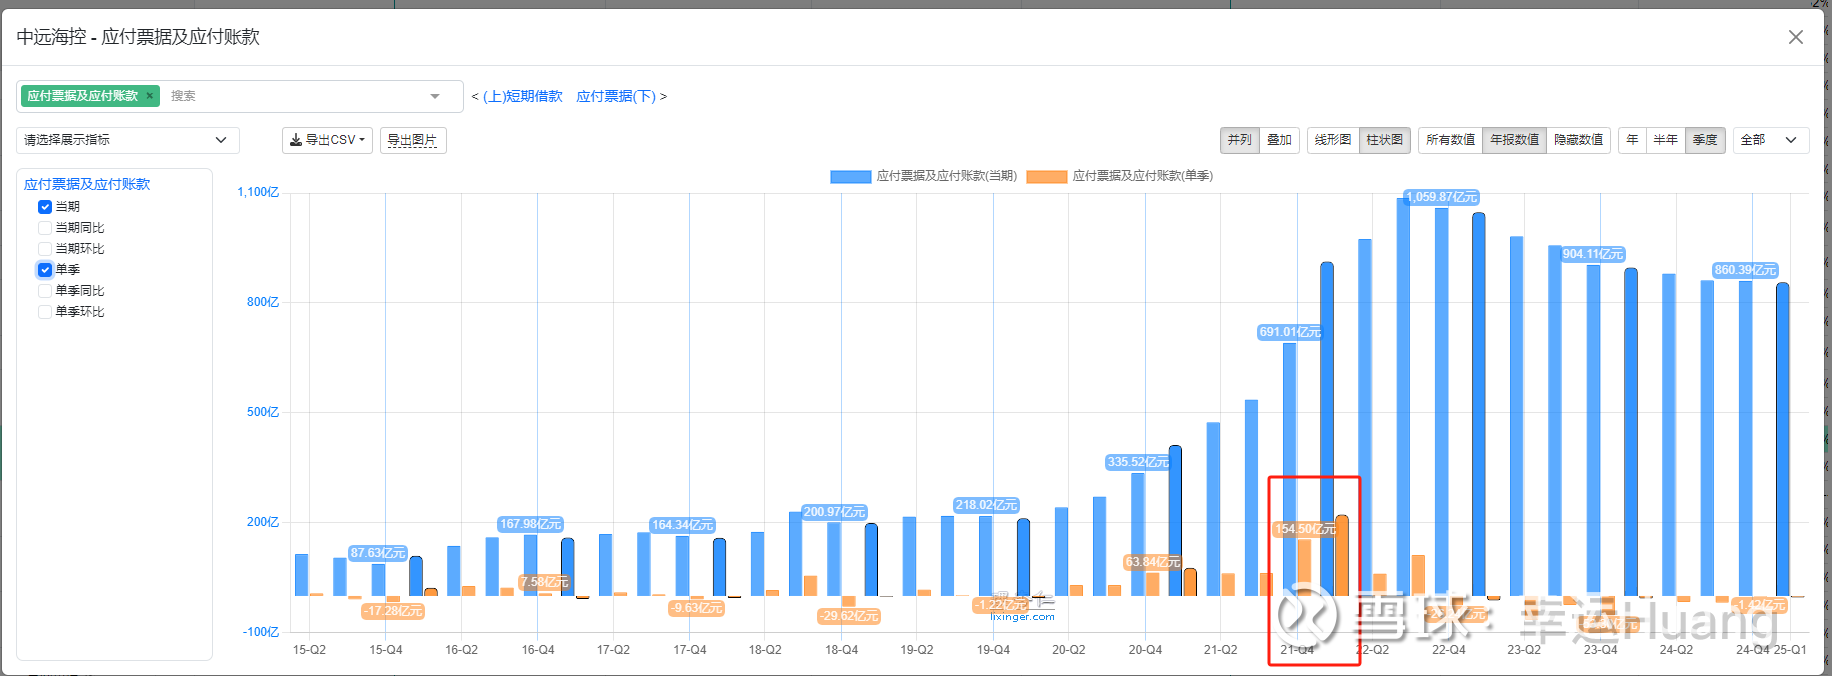
Task: Toggle the blue 当期 legend swatch
Action: click(x=850, y=177)
